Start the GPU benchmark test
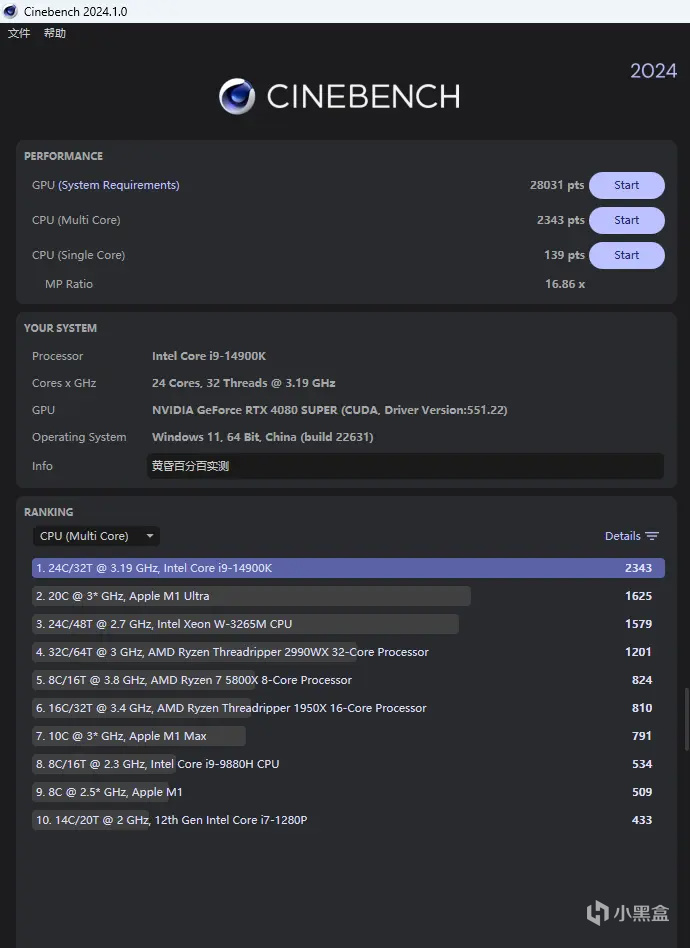The height and width of the screenshot is (948, 690). (x=627, y=185)
